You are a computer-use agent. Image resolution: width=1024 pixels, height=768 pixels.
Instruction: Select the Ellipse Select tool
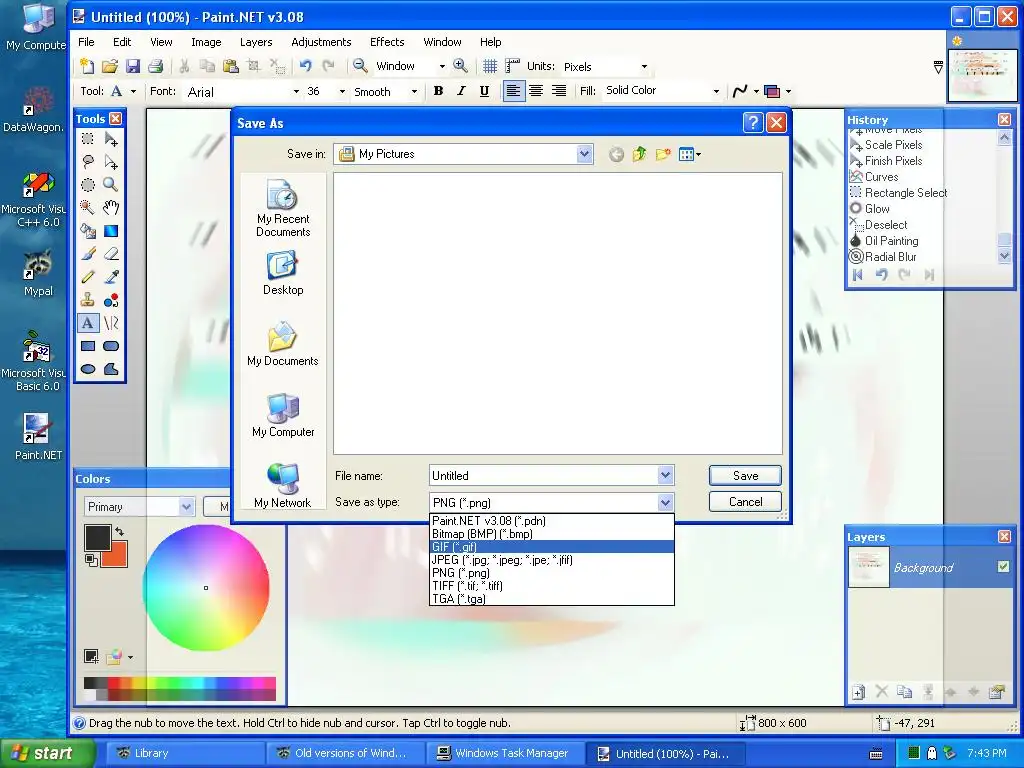coord(88,185)
